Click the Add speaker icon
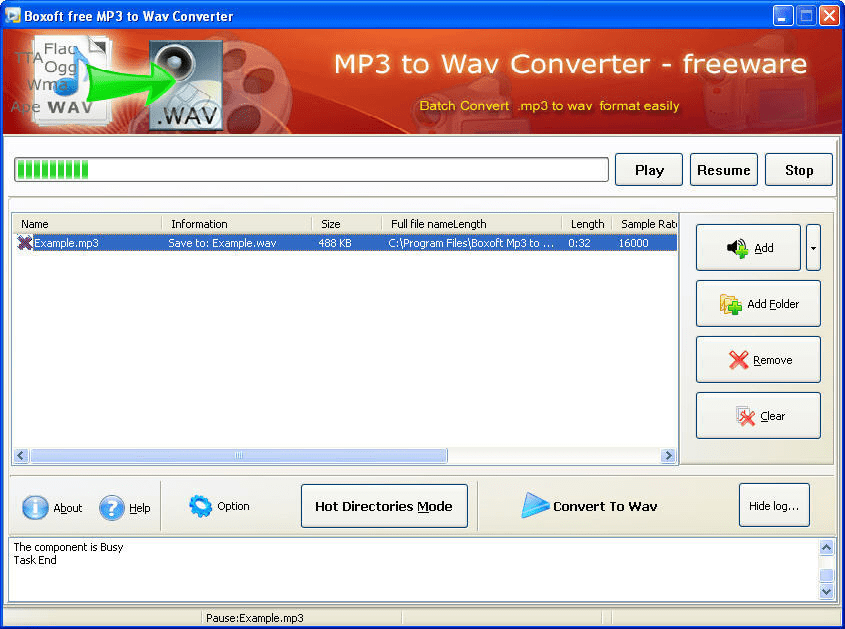The height and width of the screenshot is (629, 845). click(738, 247)
